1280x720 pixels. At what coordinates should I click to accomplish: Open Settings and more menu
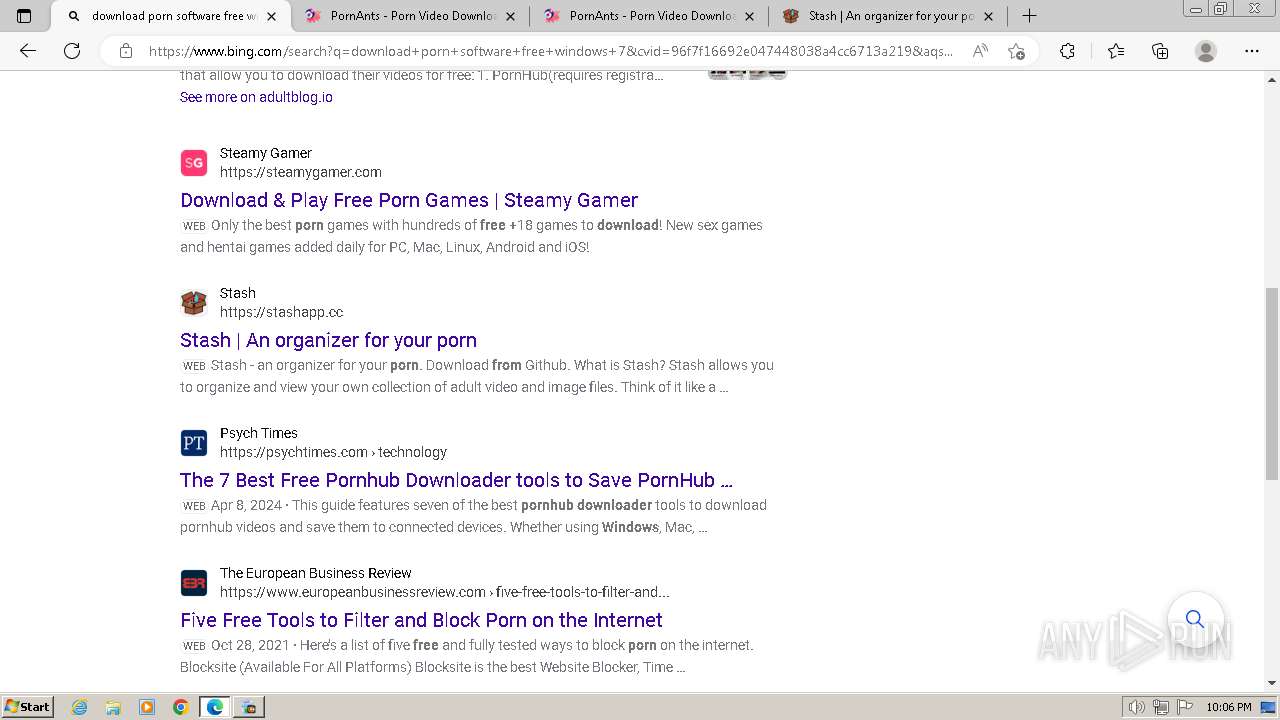[x=1251, y=51]
